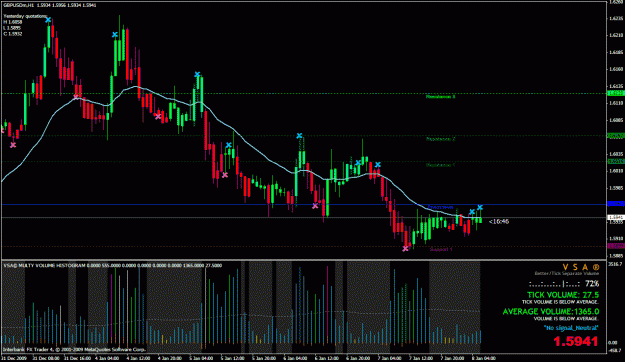Click the green Resistance 2 price tag on axis
This screenshot has height=362, width=625.
(616, 136)
